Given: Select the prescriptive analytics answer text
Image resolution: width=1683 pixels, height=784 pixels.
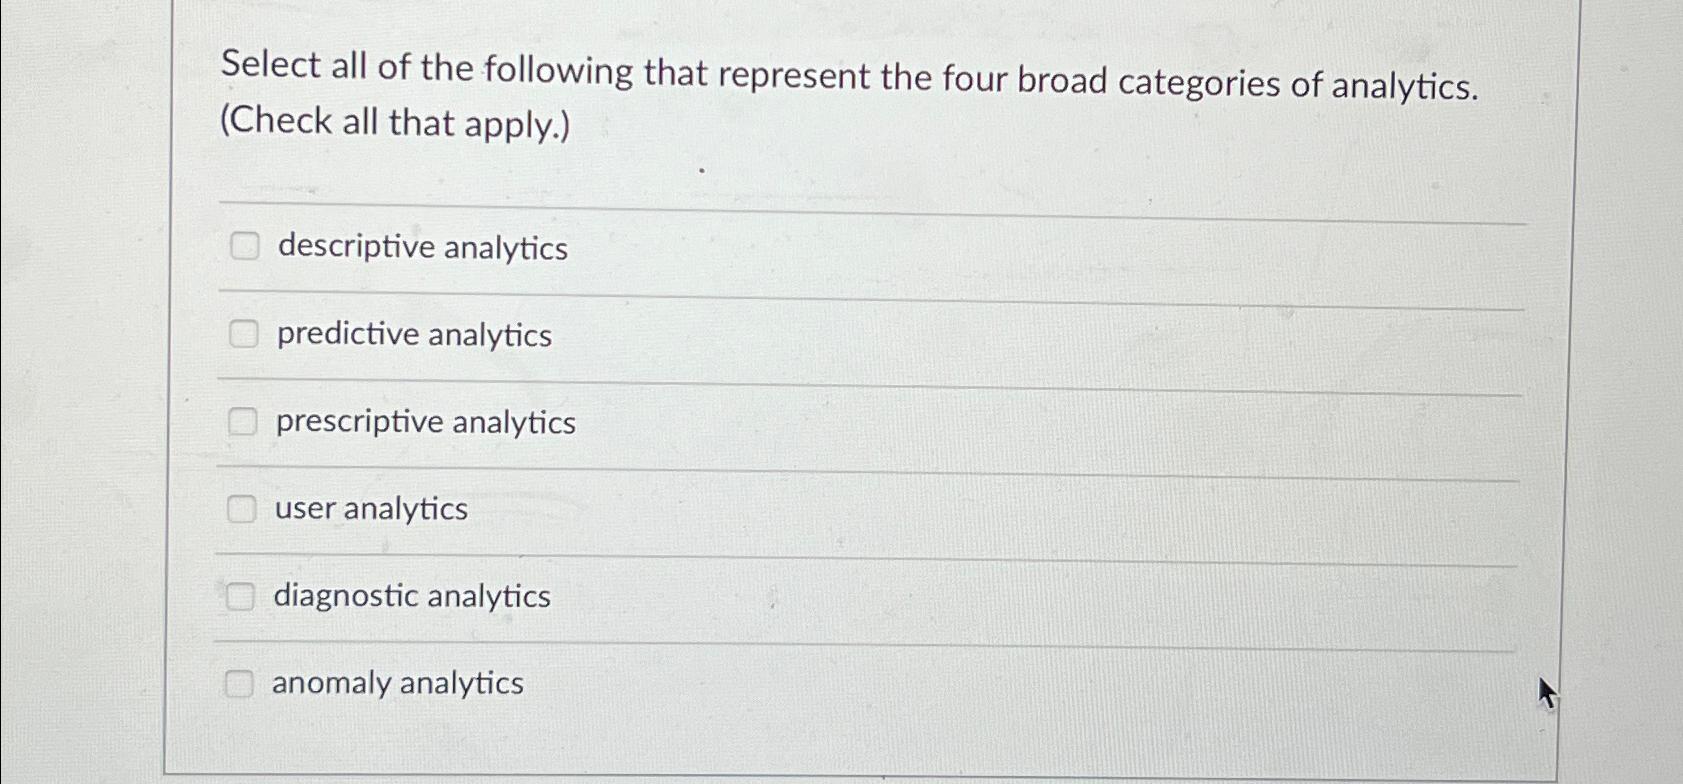Looking at the screenshot, I should (424, 422).
